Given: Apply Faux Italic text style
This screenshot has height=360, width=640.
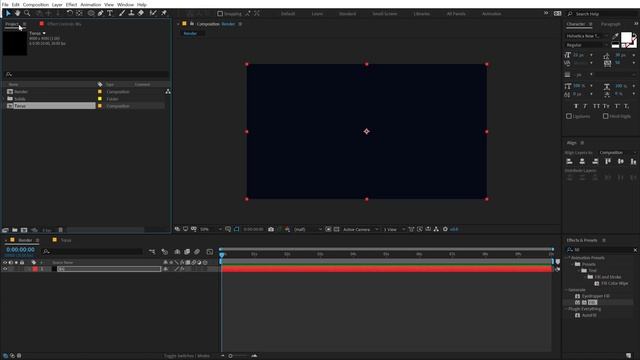Looking at the screenshot, I should click(x=585, y=106).
